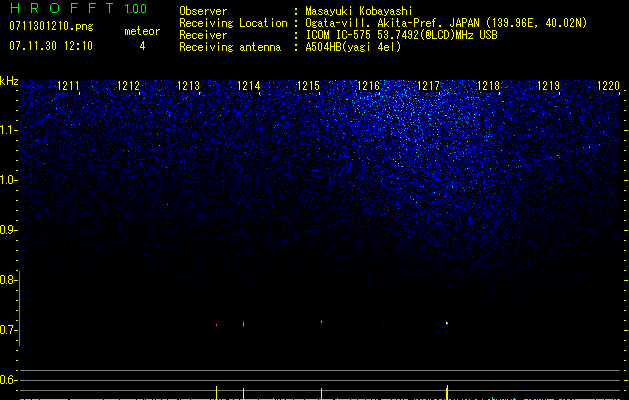Screen dimensions: 629x400
Task: Click the yellow detection tick just before 1214
Action: tap(243, 394)
